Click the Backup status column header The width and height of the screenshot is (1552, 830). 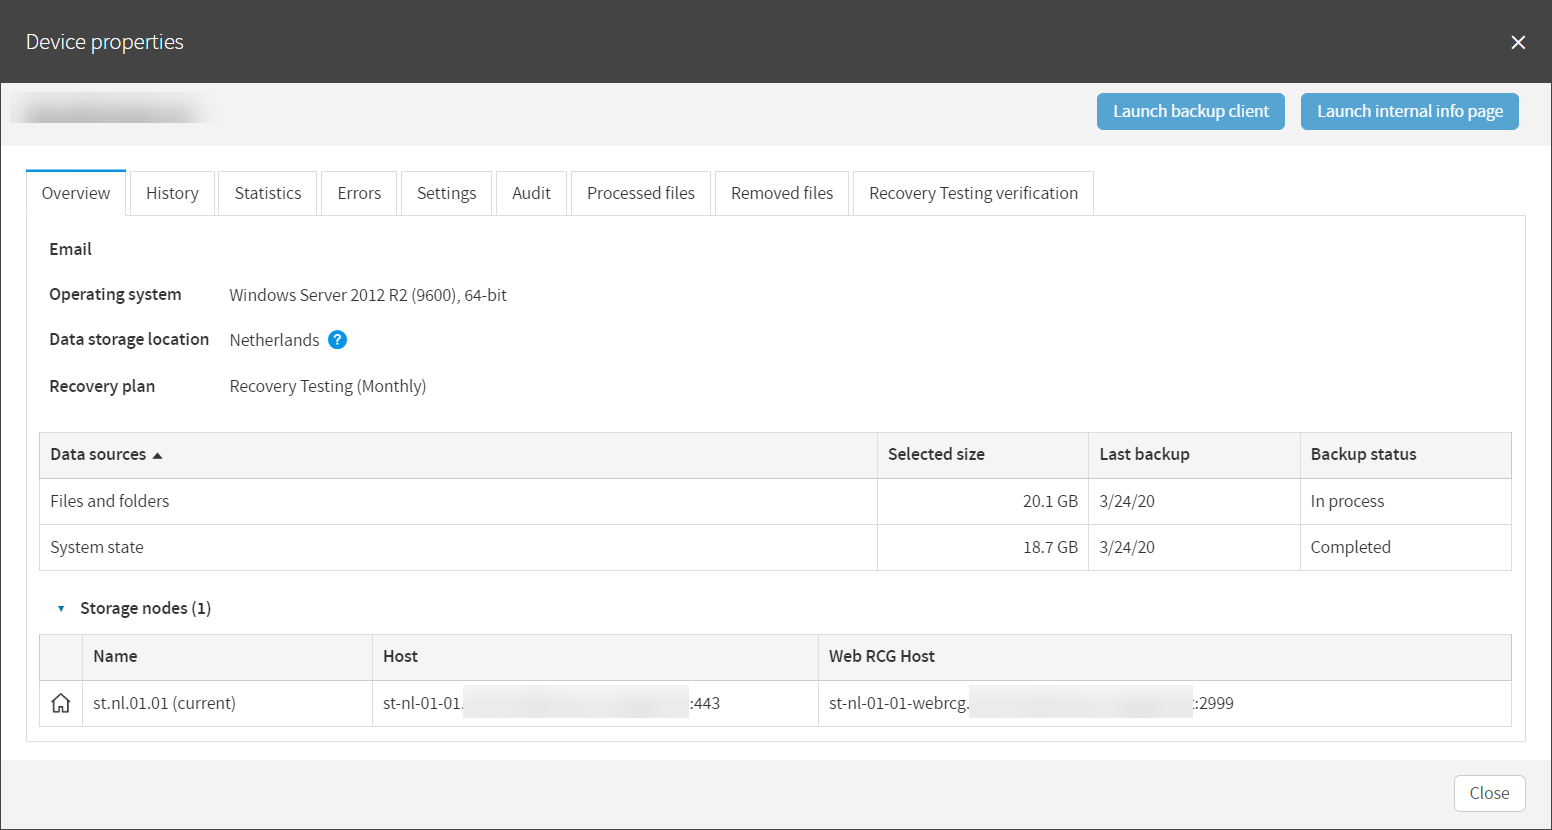(1363, 454)
